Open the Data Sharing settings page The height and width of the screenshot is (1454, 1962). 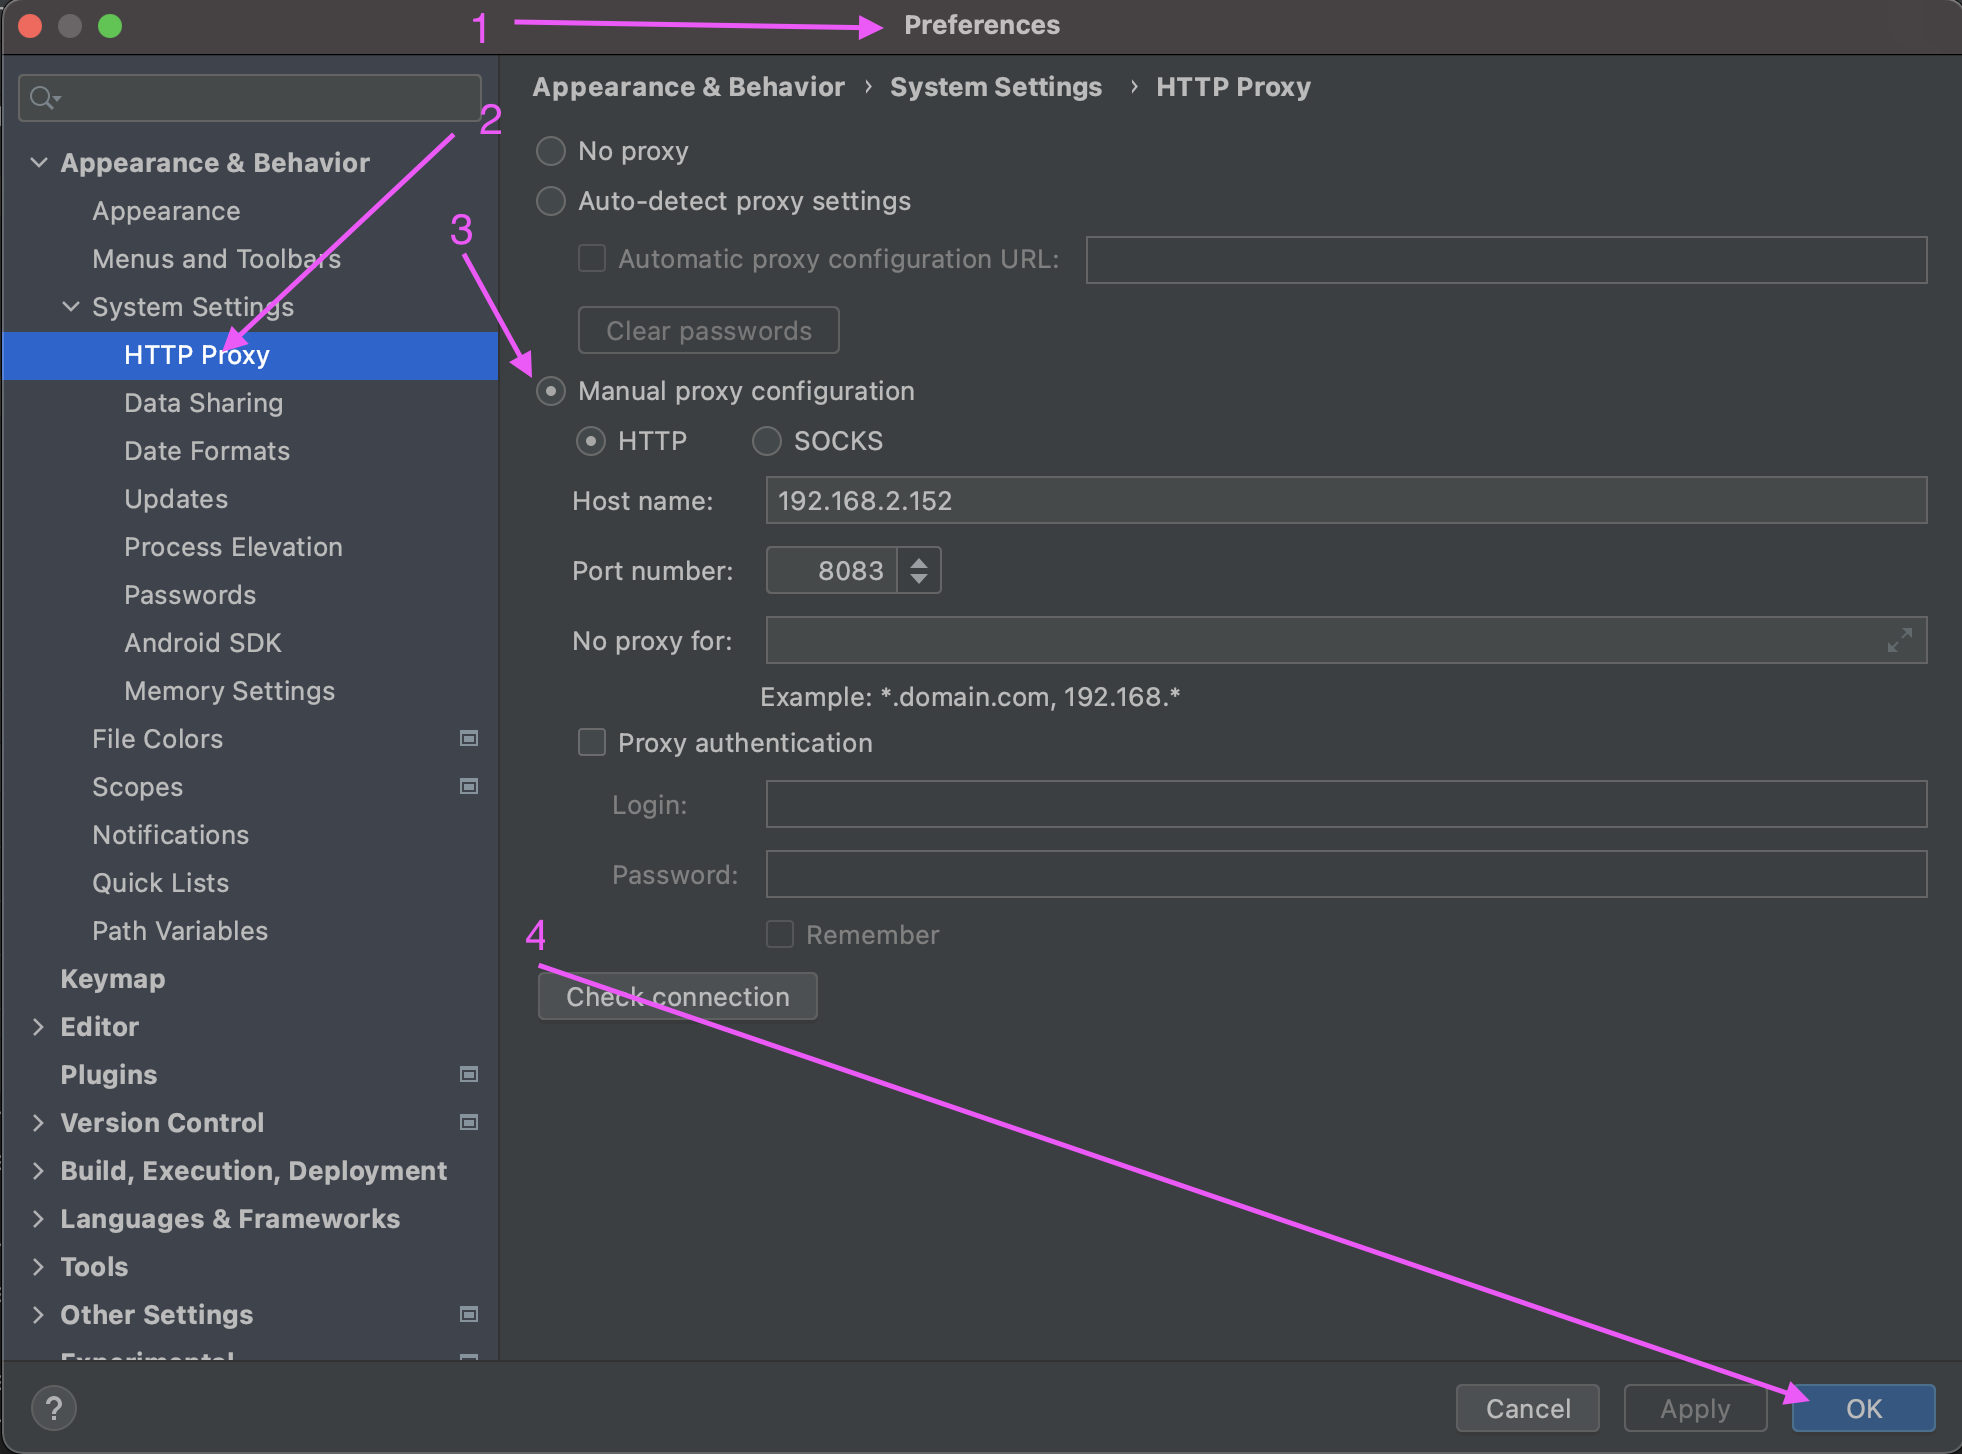pos(203,403)
